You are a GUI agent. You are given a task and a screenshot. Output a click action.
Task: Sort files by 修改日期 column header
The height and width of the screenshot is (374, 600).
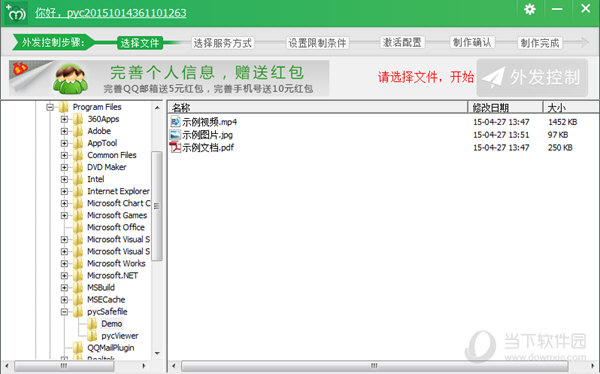pyautogui.click(x=505, y=107)
